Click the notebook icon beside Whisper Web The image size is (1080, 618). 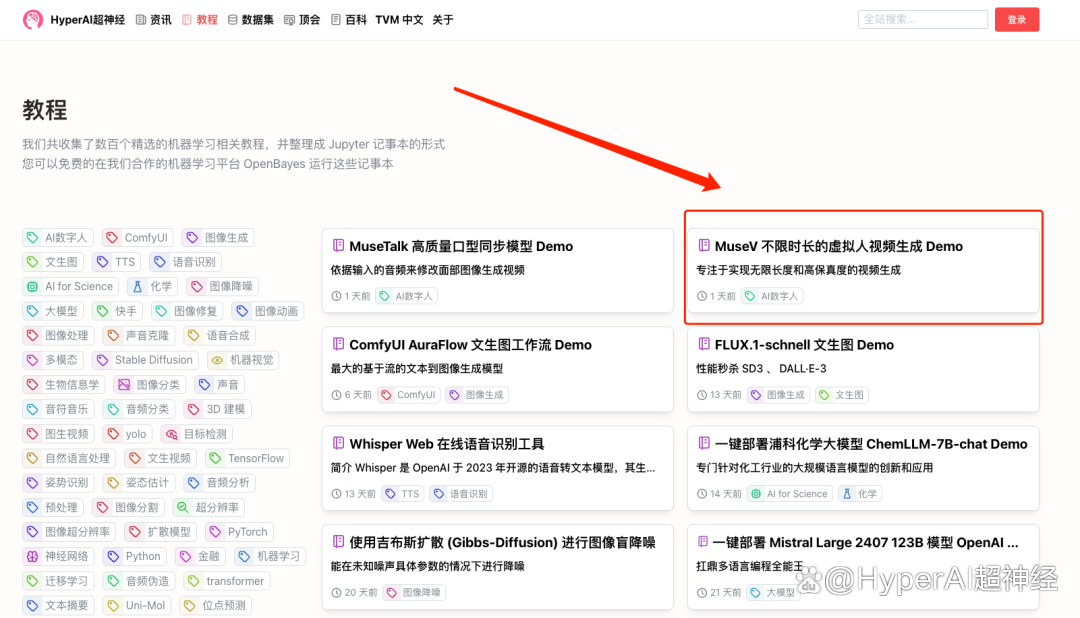(x=338, y=443)
